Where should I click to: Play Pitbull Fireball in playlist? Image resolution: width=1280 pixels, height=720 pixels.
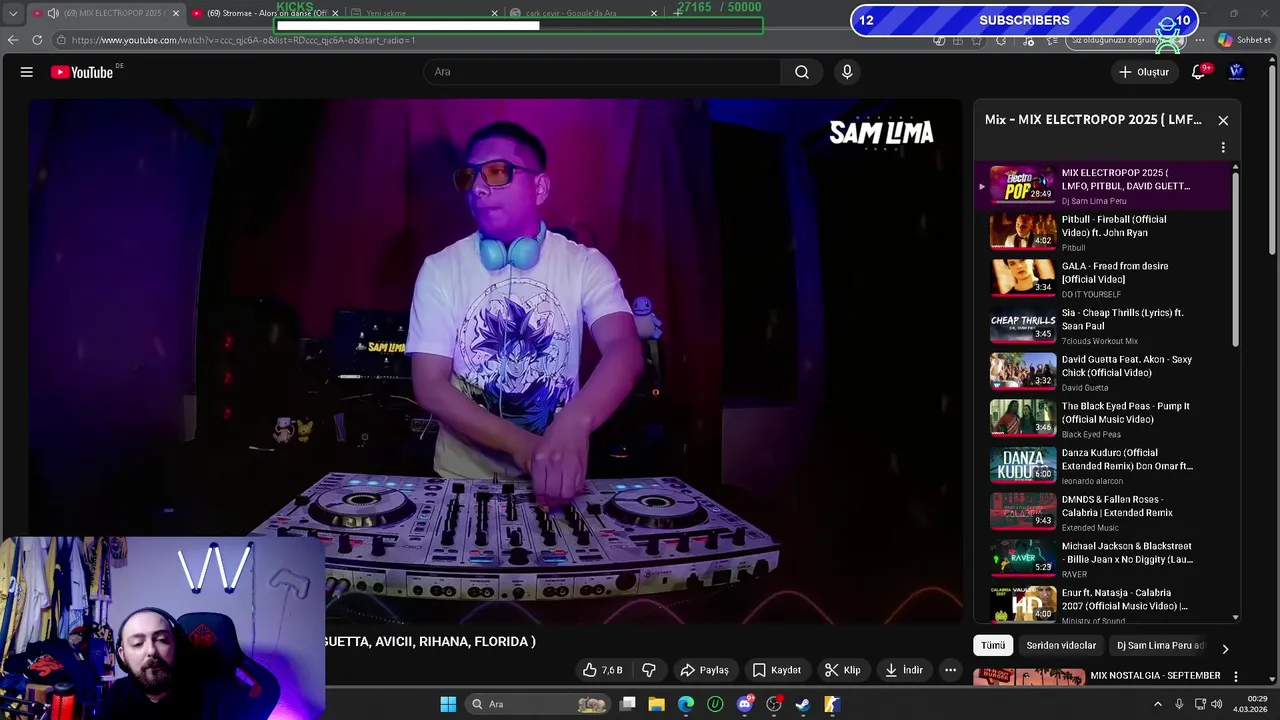tap(1105, 232)
